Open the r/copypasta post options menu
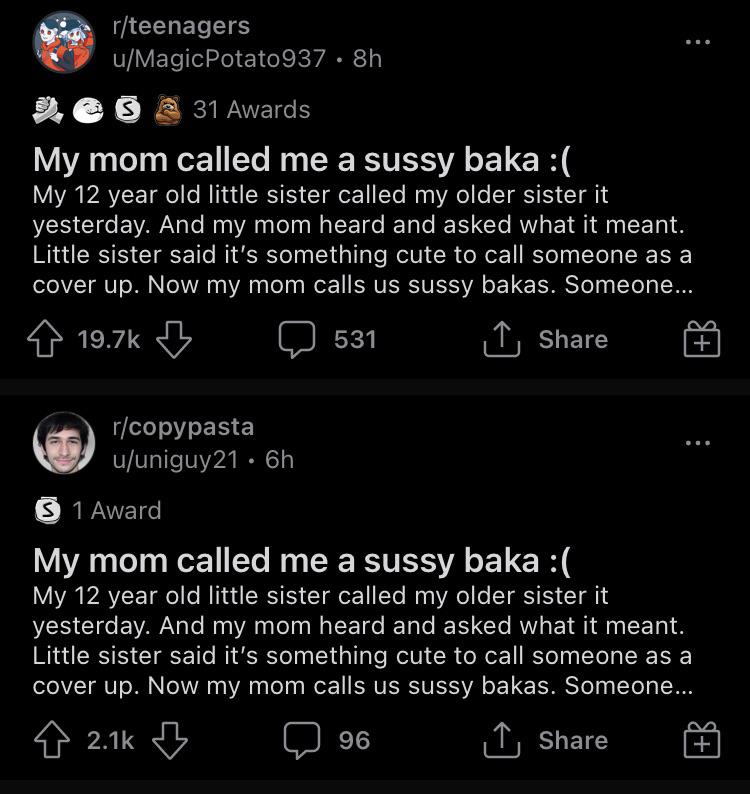Image resolution: width=750 pixels, height=794 pixels. [697, 442]
